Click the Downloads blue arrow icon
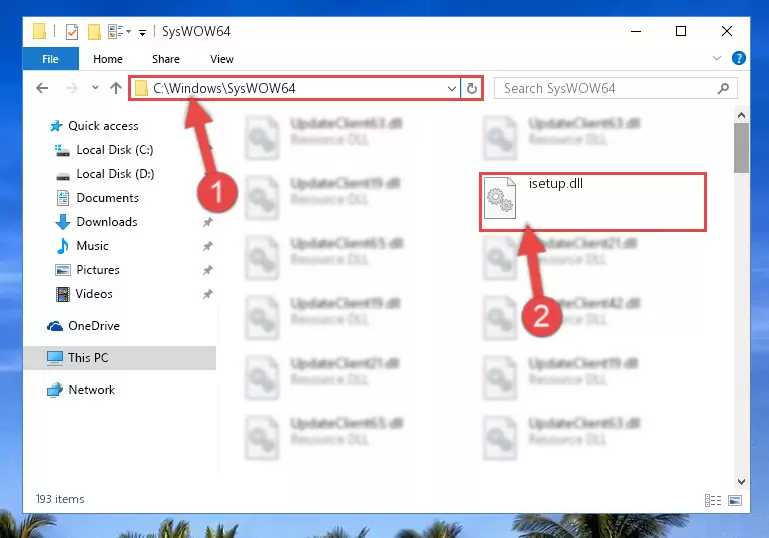Screen dimensions: 769x538 (x=63, y=222)
